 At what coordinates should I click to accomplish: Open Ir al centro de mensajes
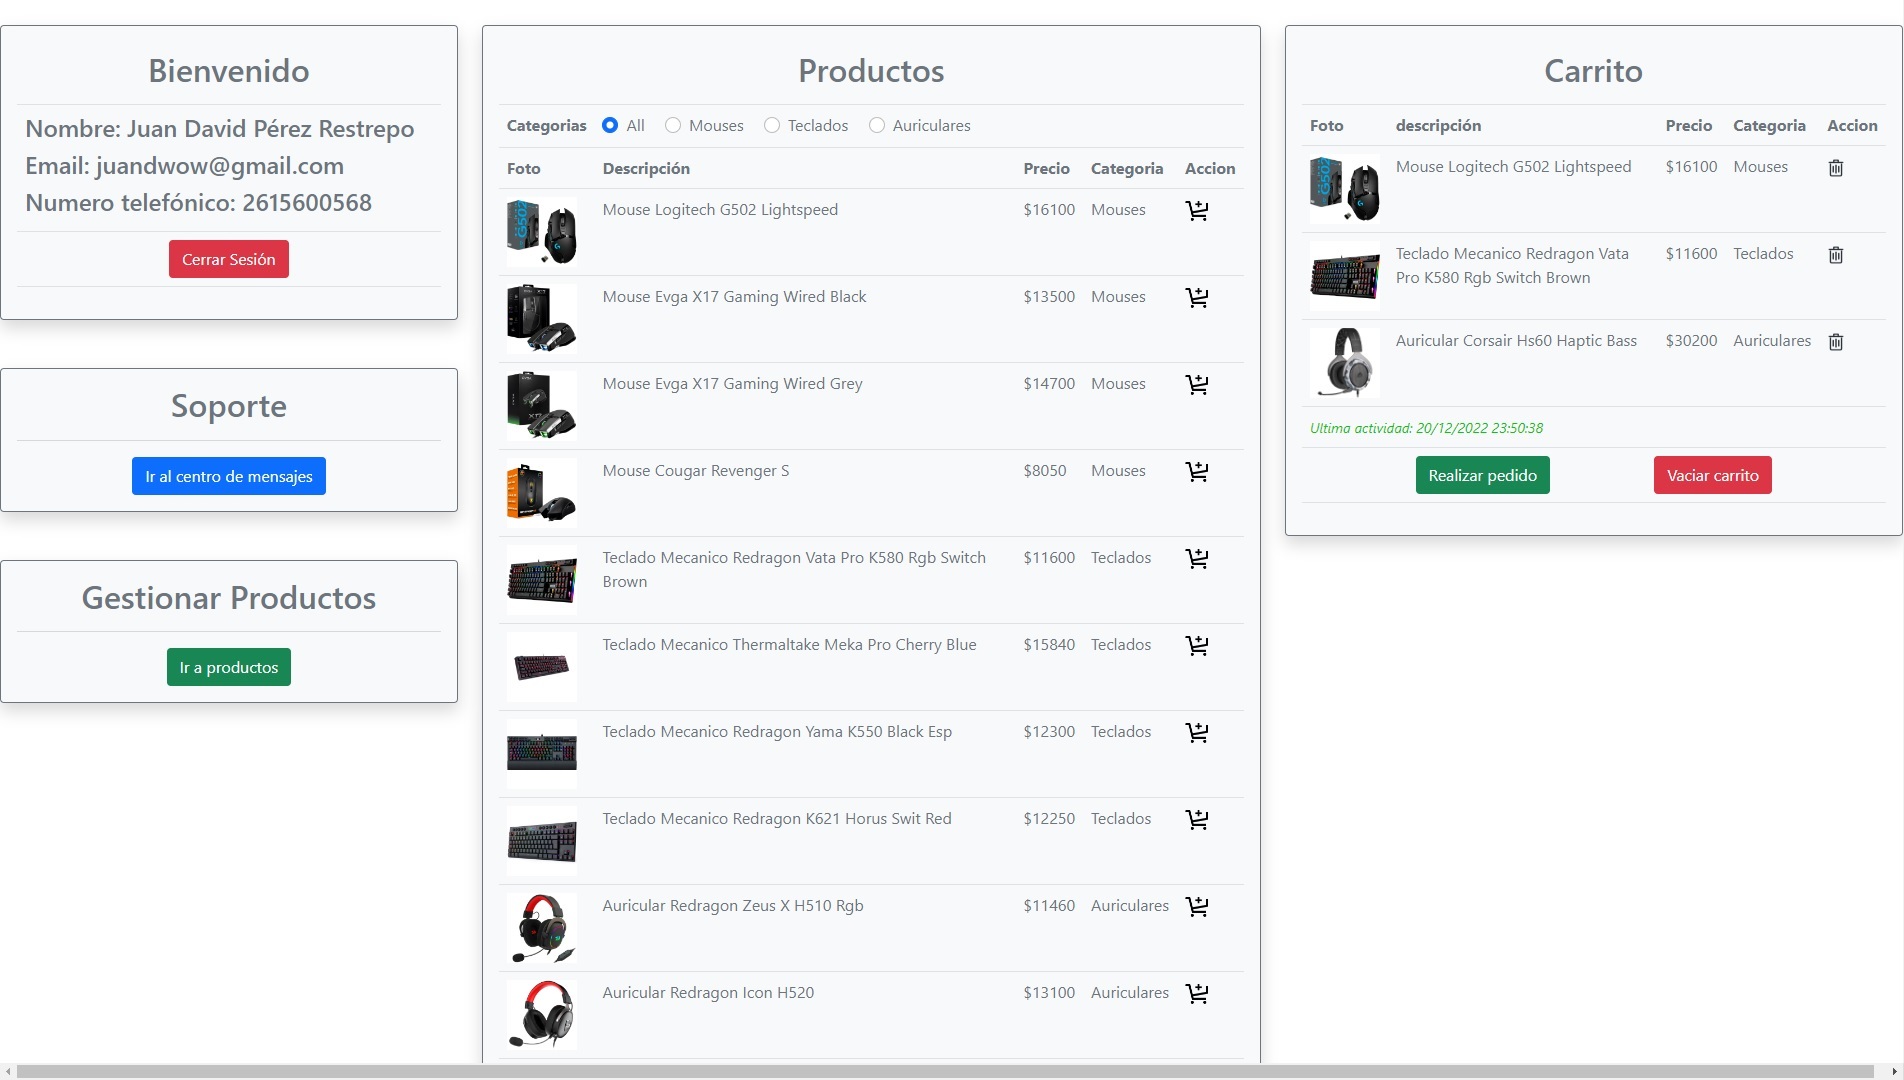click(228, 476)
